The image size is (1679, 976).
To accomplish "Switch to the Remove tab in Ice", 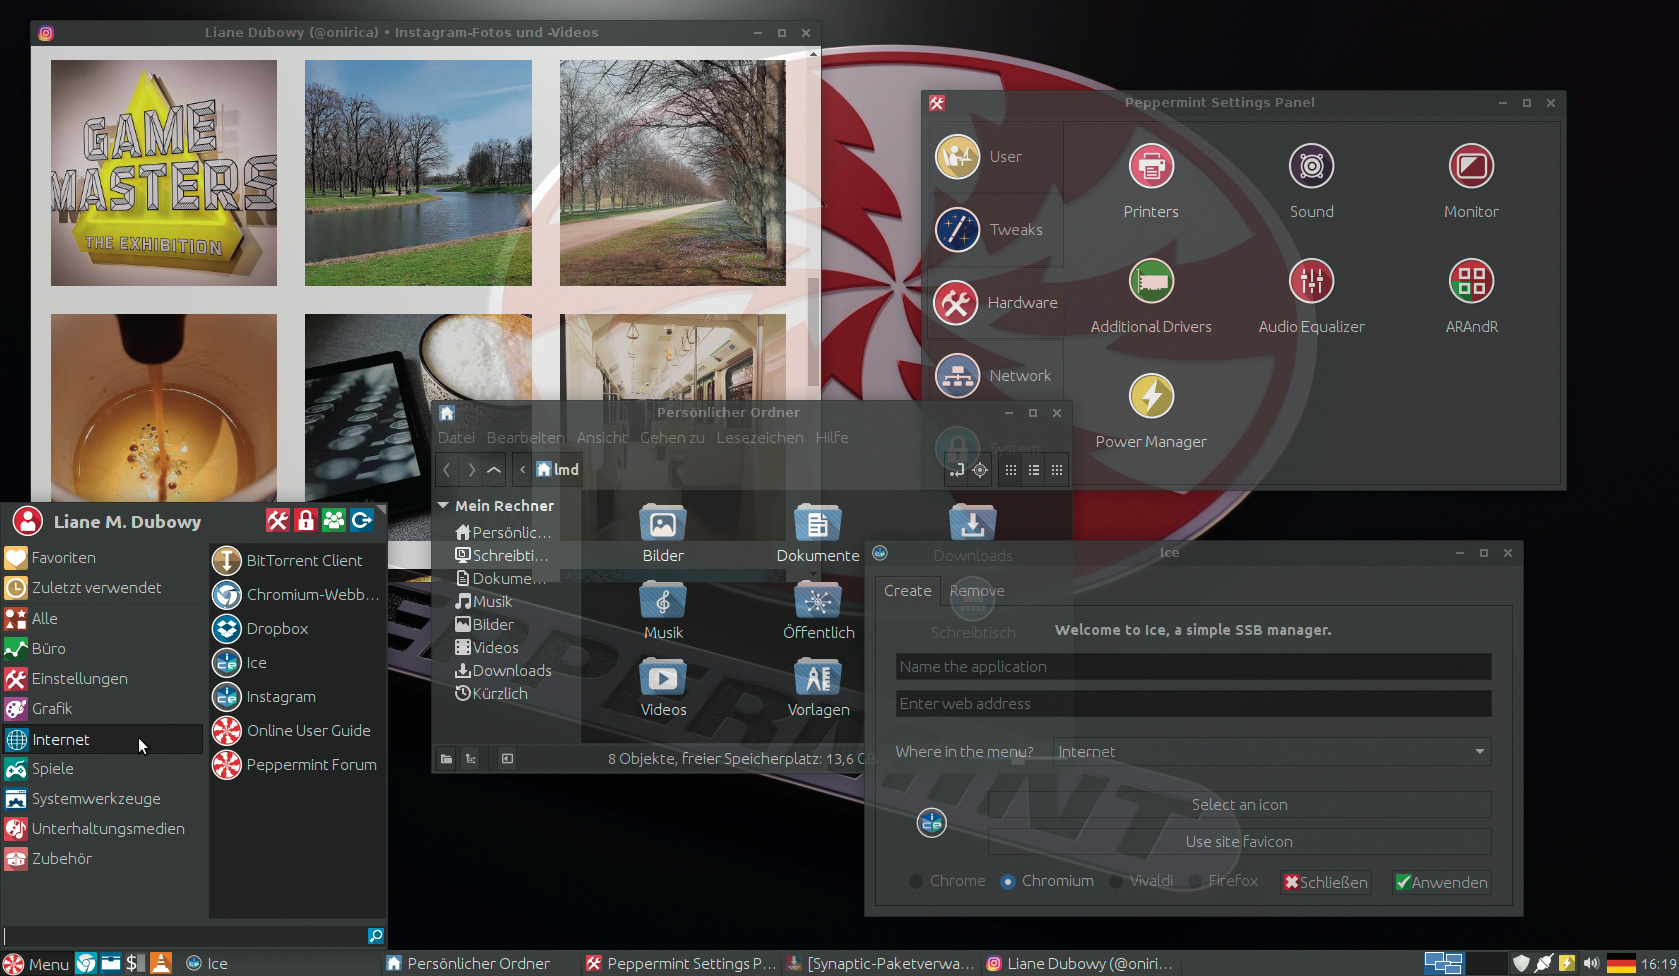I will tap(976, 591).
